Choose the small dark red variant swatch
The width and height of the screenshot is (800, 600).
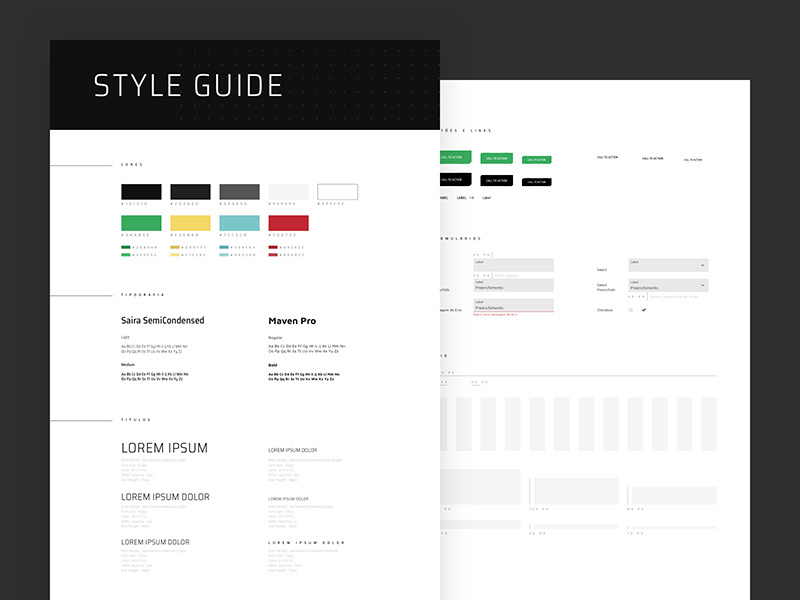coord(273,247)
